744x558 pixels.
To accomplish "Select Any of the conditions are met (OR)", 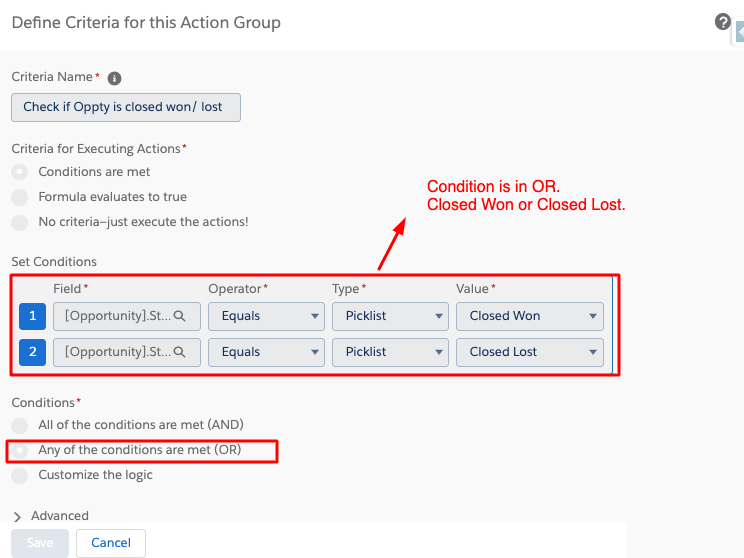I will coord(20,450).
